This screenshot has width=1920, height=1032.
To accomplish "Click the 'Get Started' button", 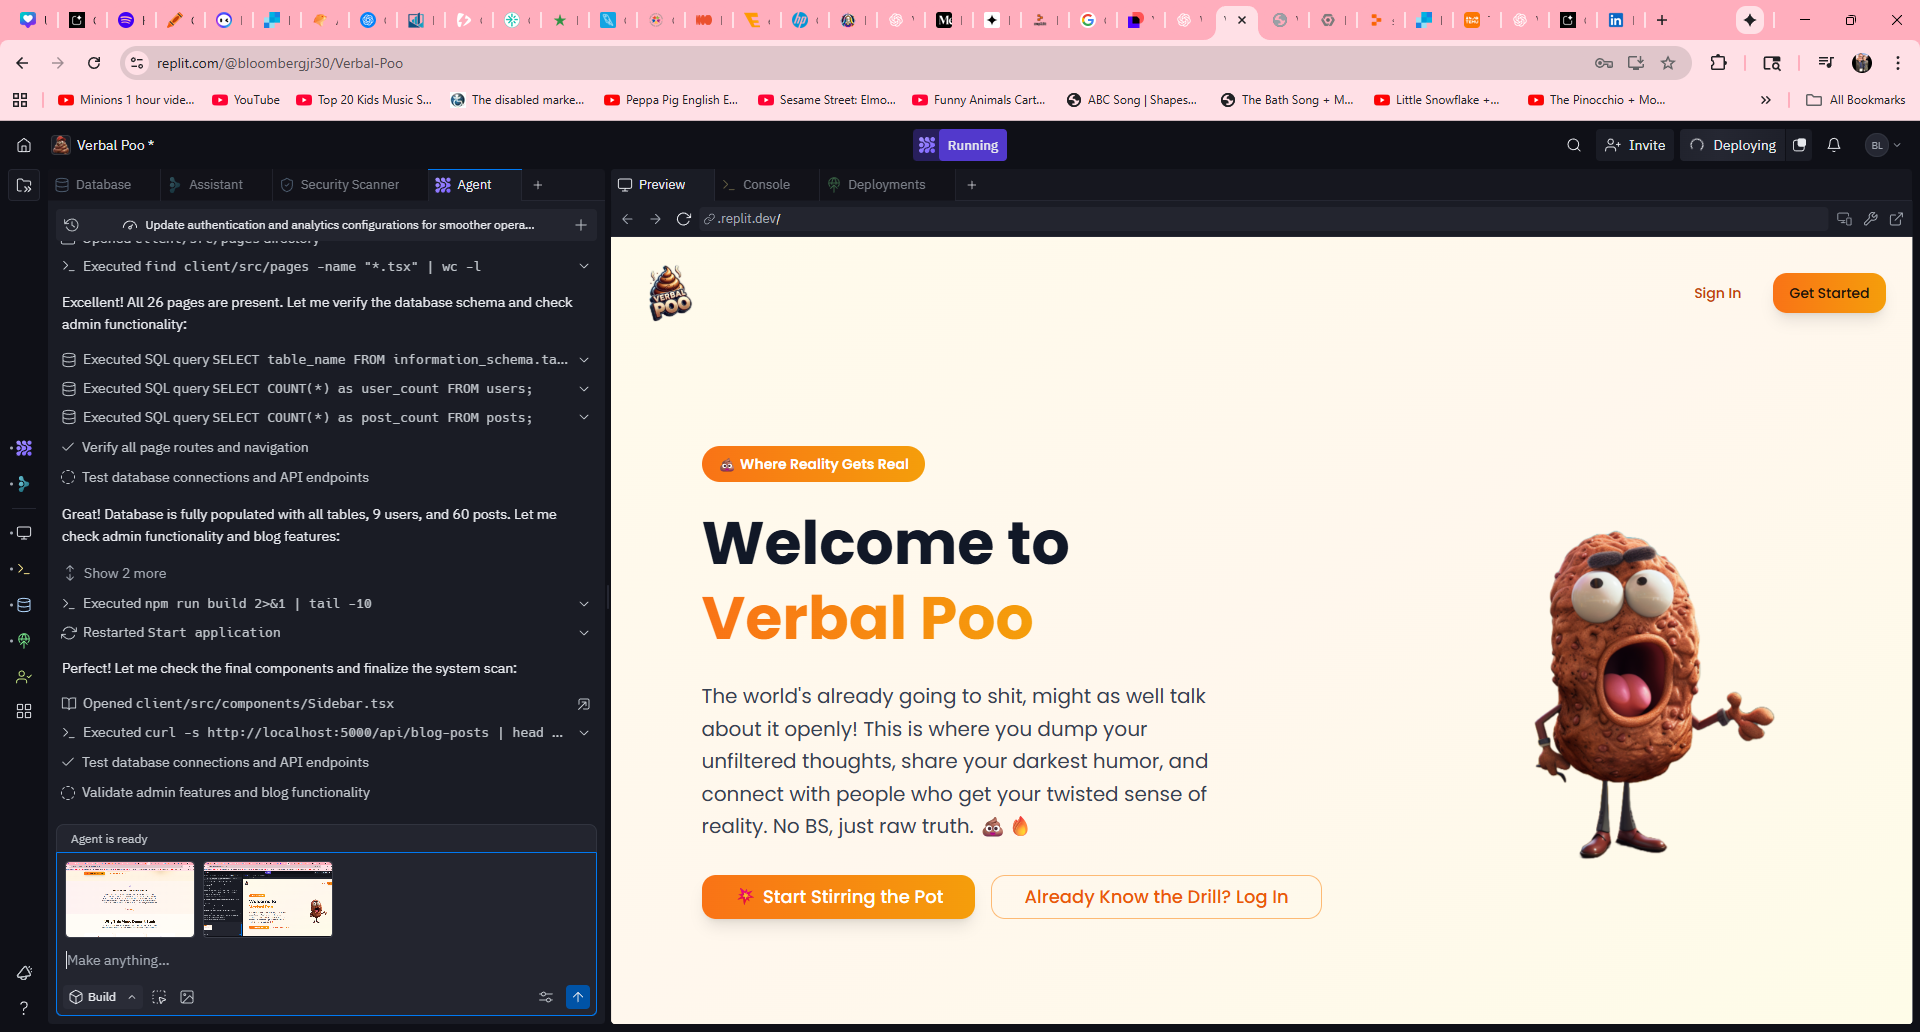I will 1828,293.
